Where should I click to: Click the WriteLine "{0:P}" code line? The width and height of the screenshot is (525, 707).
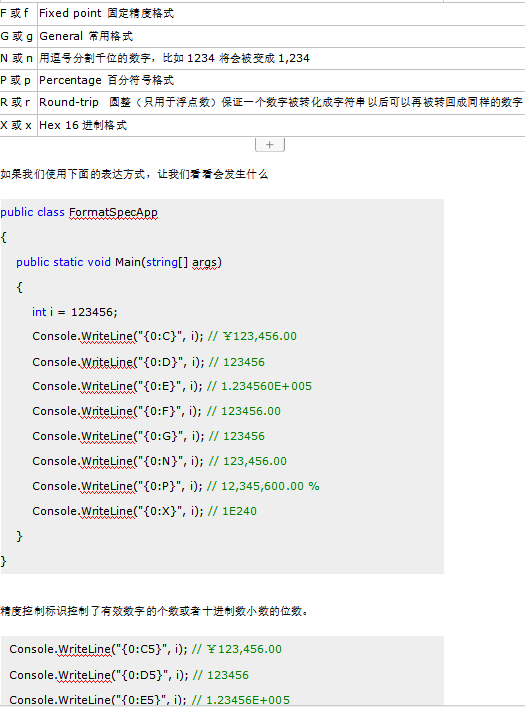[176, 487]
